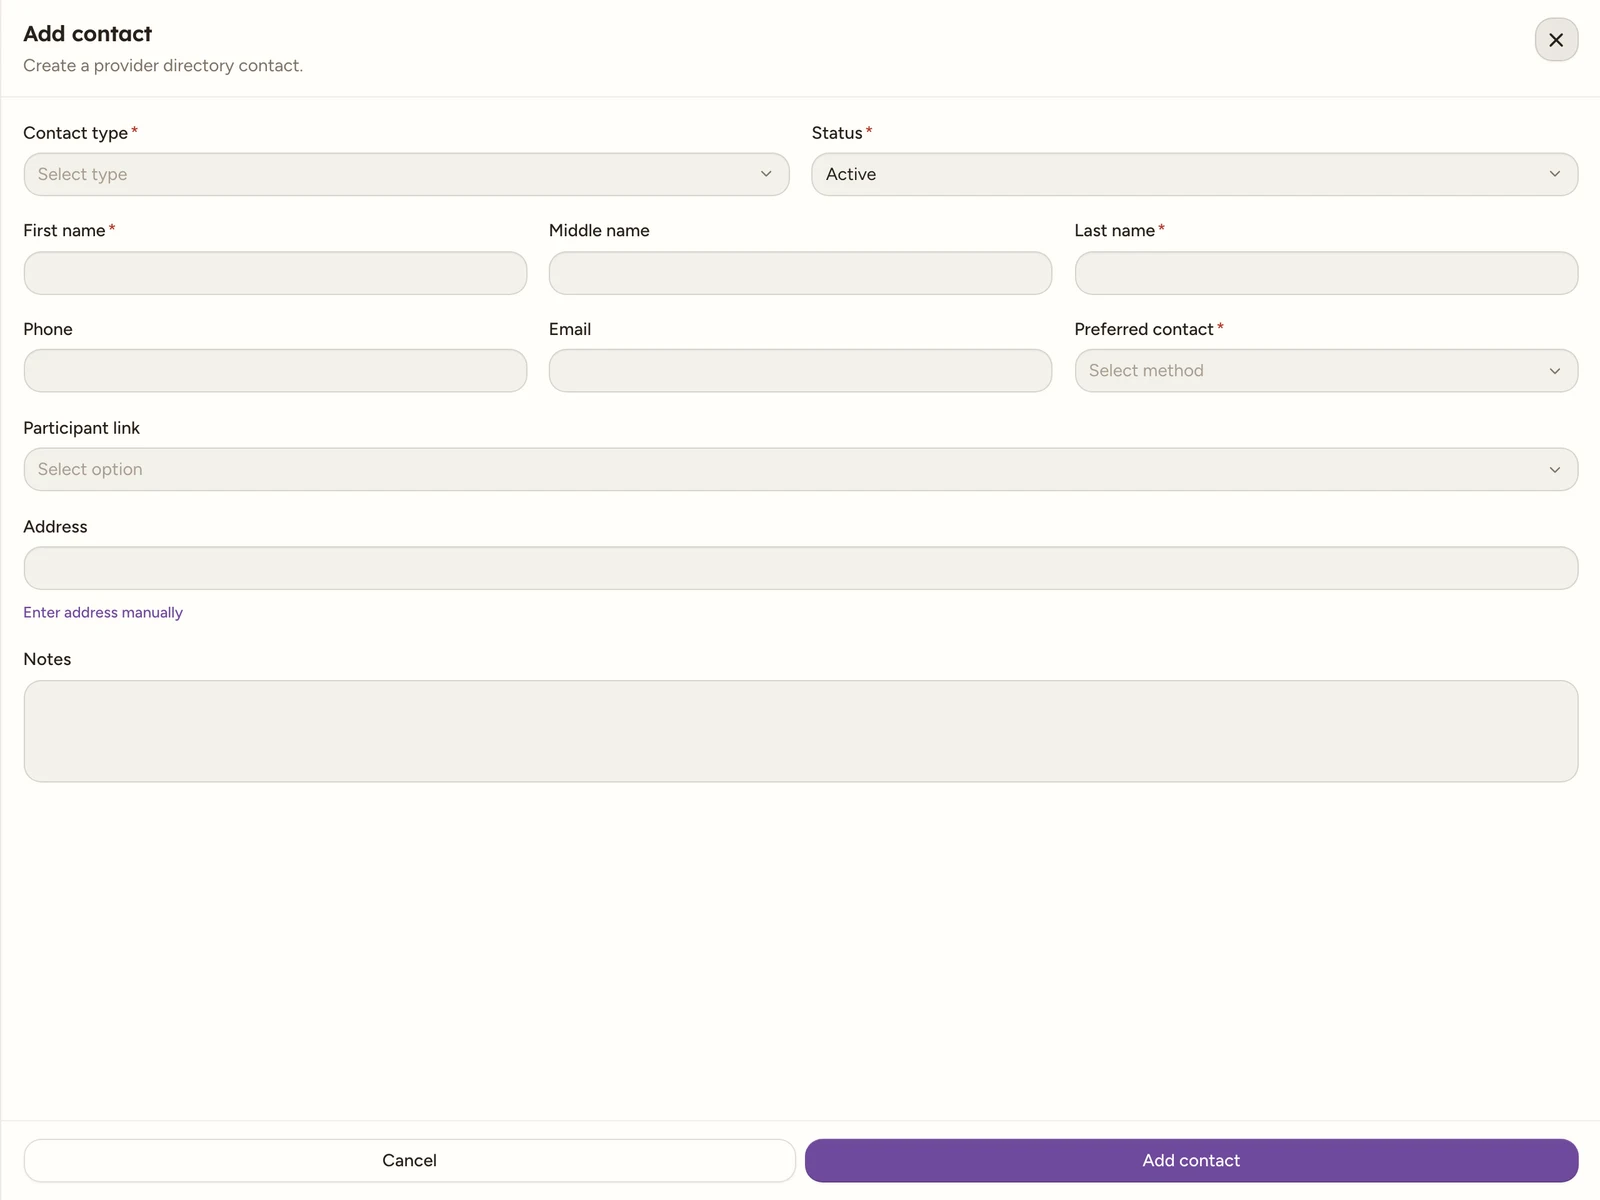Click the 'Create a provider directory contact.' subtitle
This screenshot has height=1200, width=1600.
[x=163, y=65]
